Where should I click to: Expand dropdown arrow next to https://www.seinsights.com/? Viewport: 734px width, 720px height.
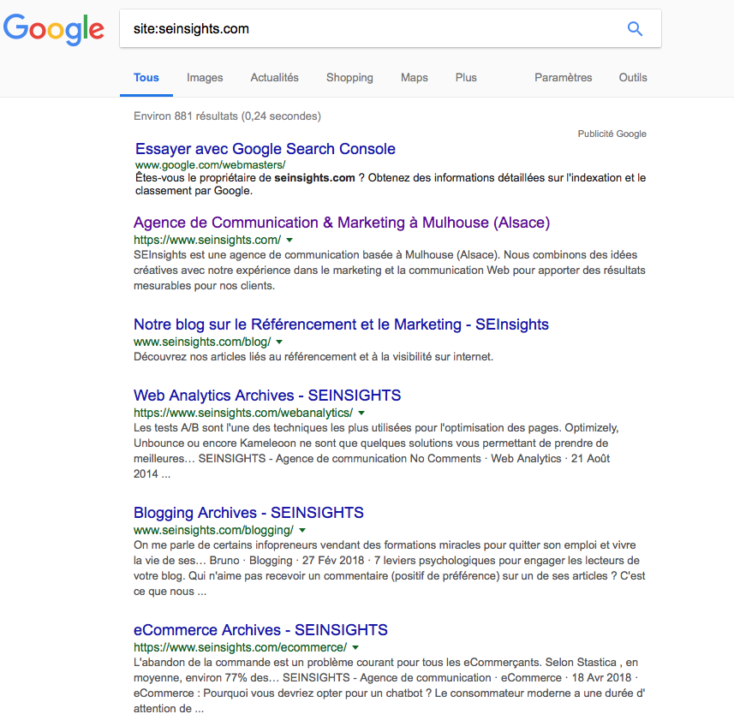[x=289, y=241]
